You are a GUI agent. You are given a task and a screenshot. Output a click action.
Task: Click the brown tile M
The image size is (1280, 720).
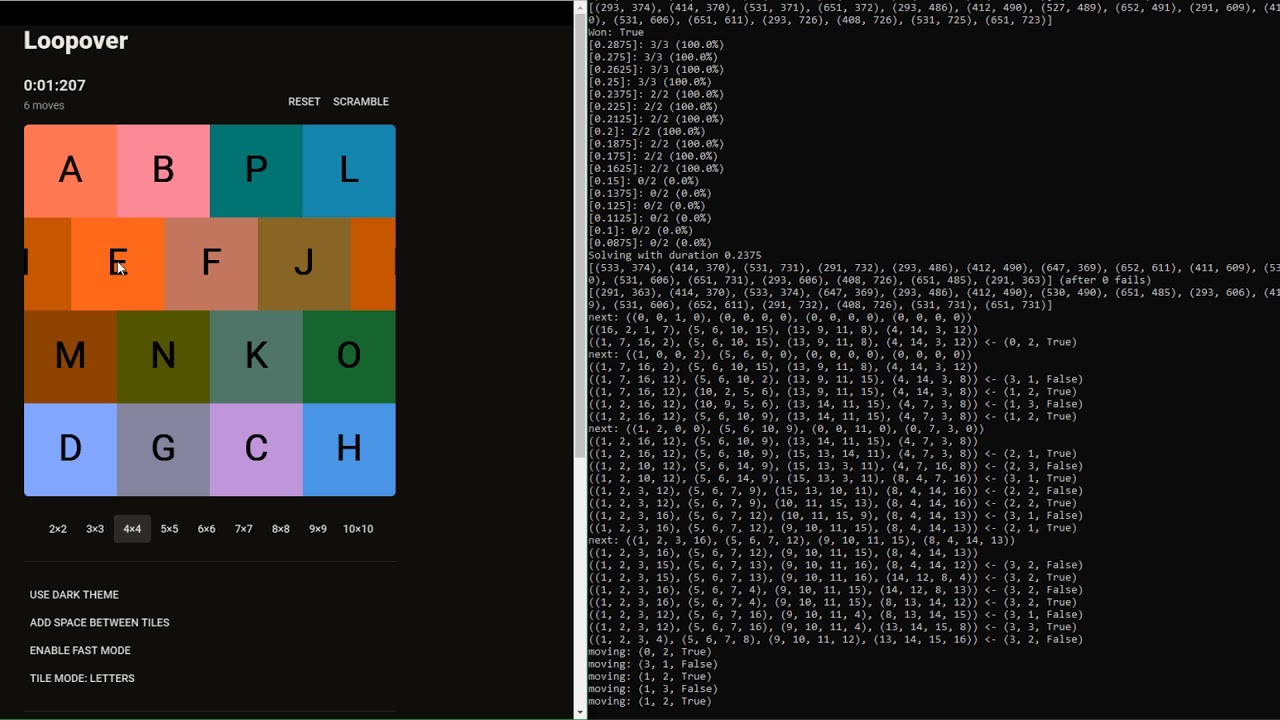tap(70, 357)
